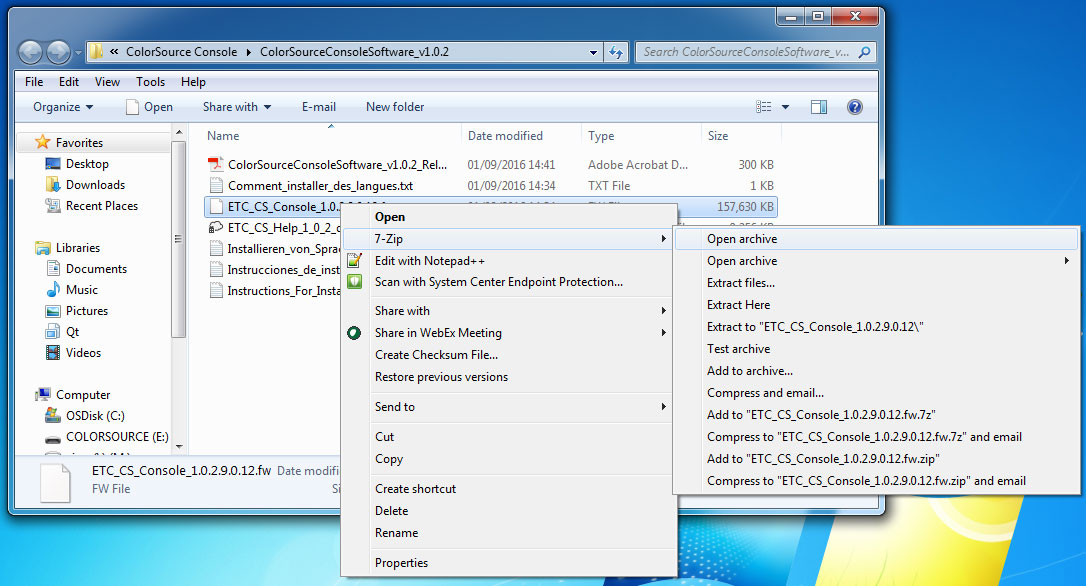Expand breadcrumb arrow after ColorSource Console
This screenshot has height=586, width=1086.
249,52
